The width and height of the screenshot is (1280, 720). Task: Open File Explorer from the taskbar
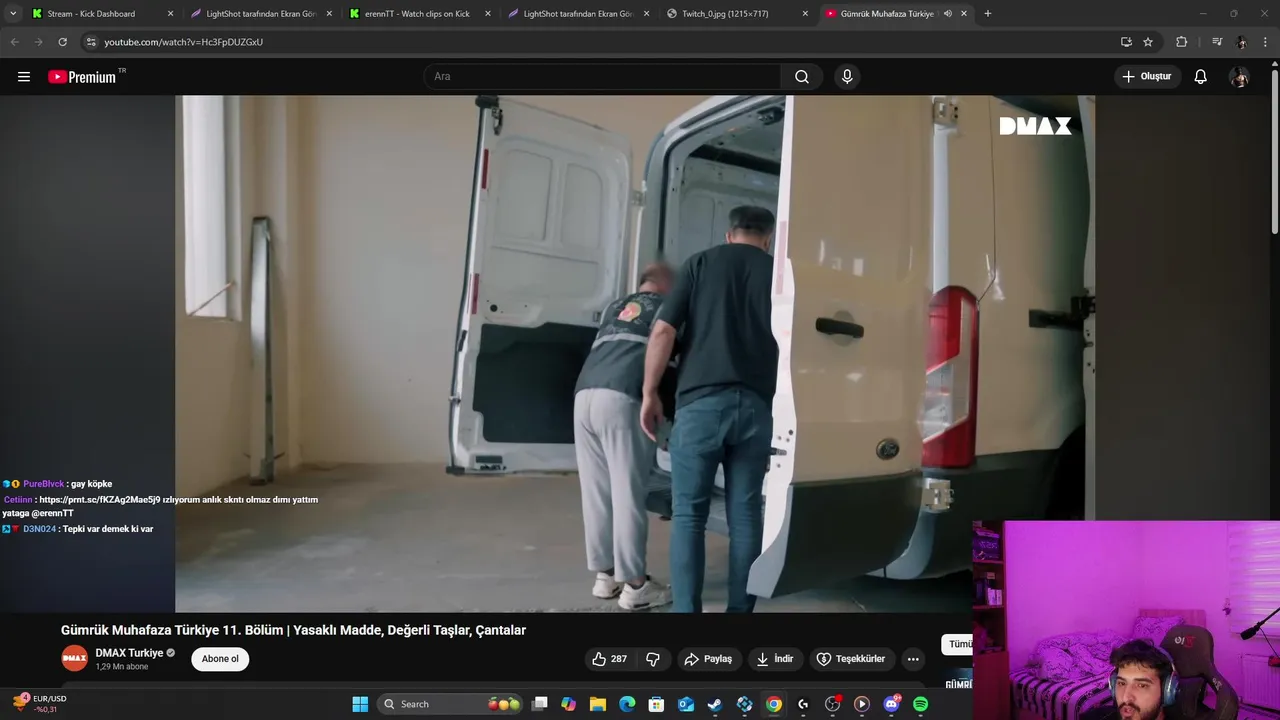(x=598, y=704)
